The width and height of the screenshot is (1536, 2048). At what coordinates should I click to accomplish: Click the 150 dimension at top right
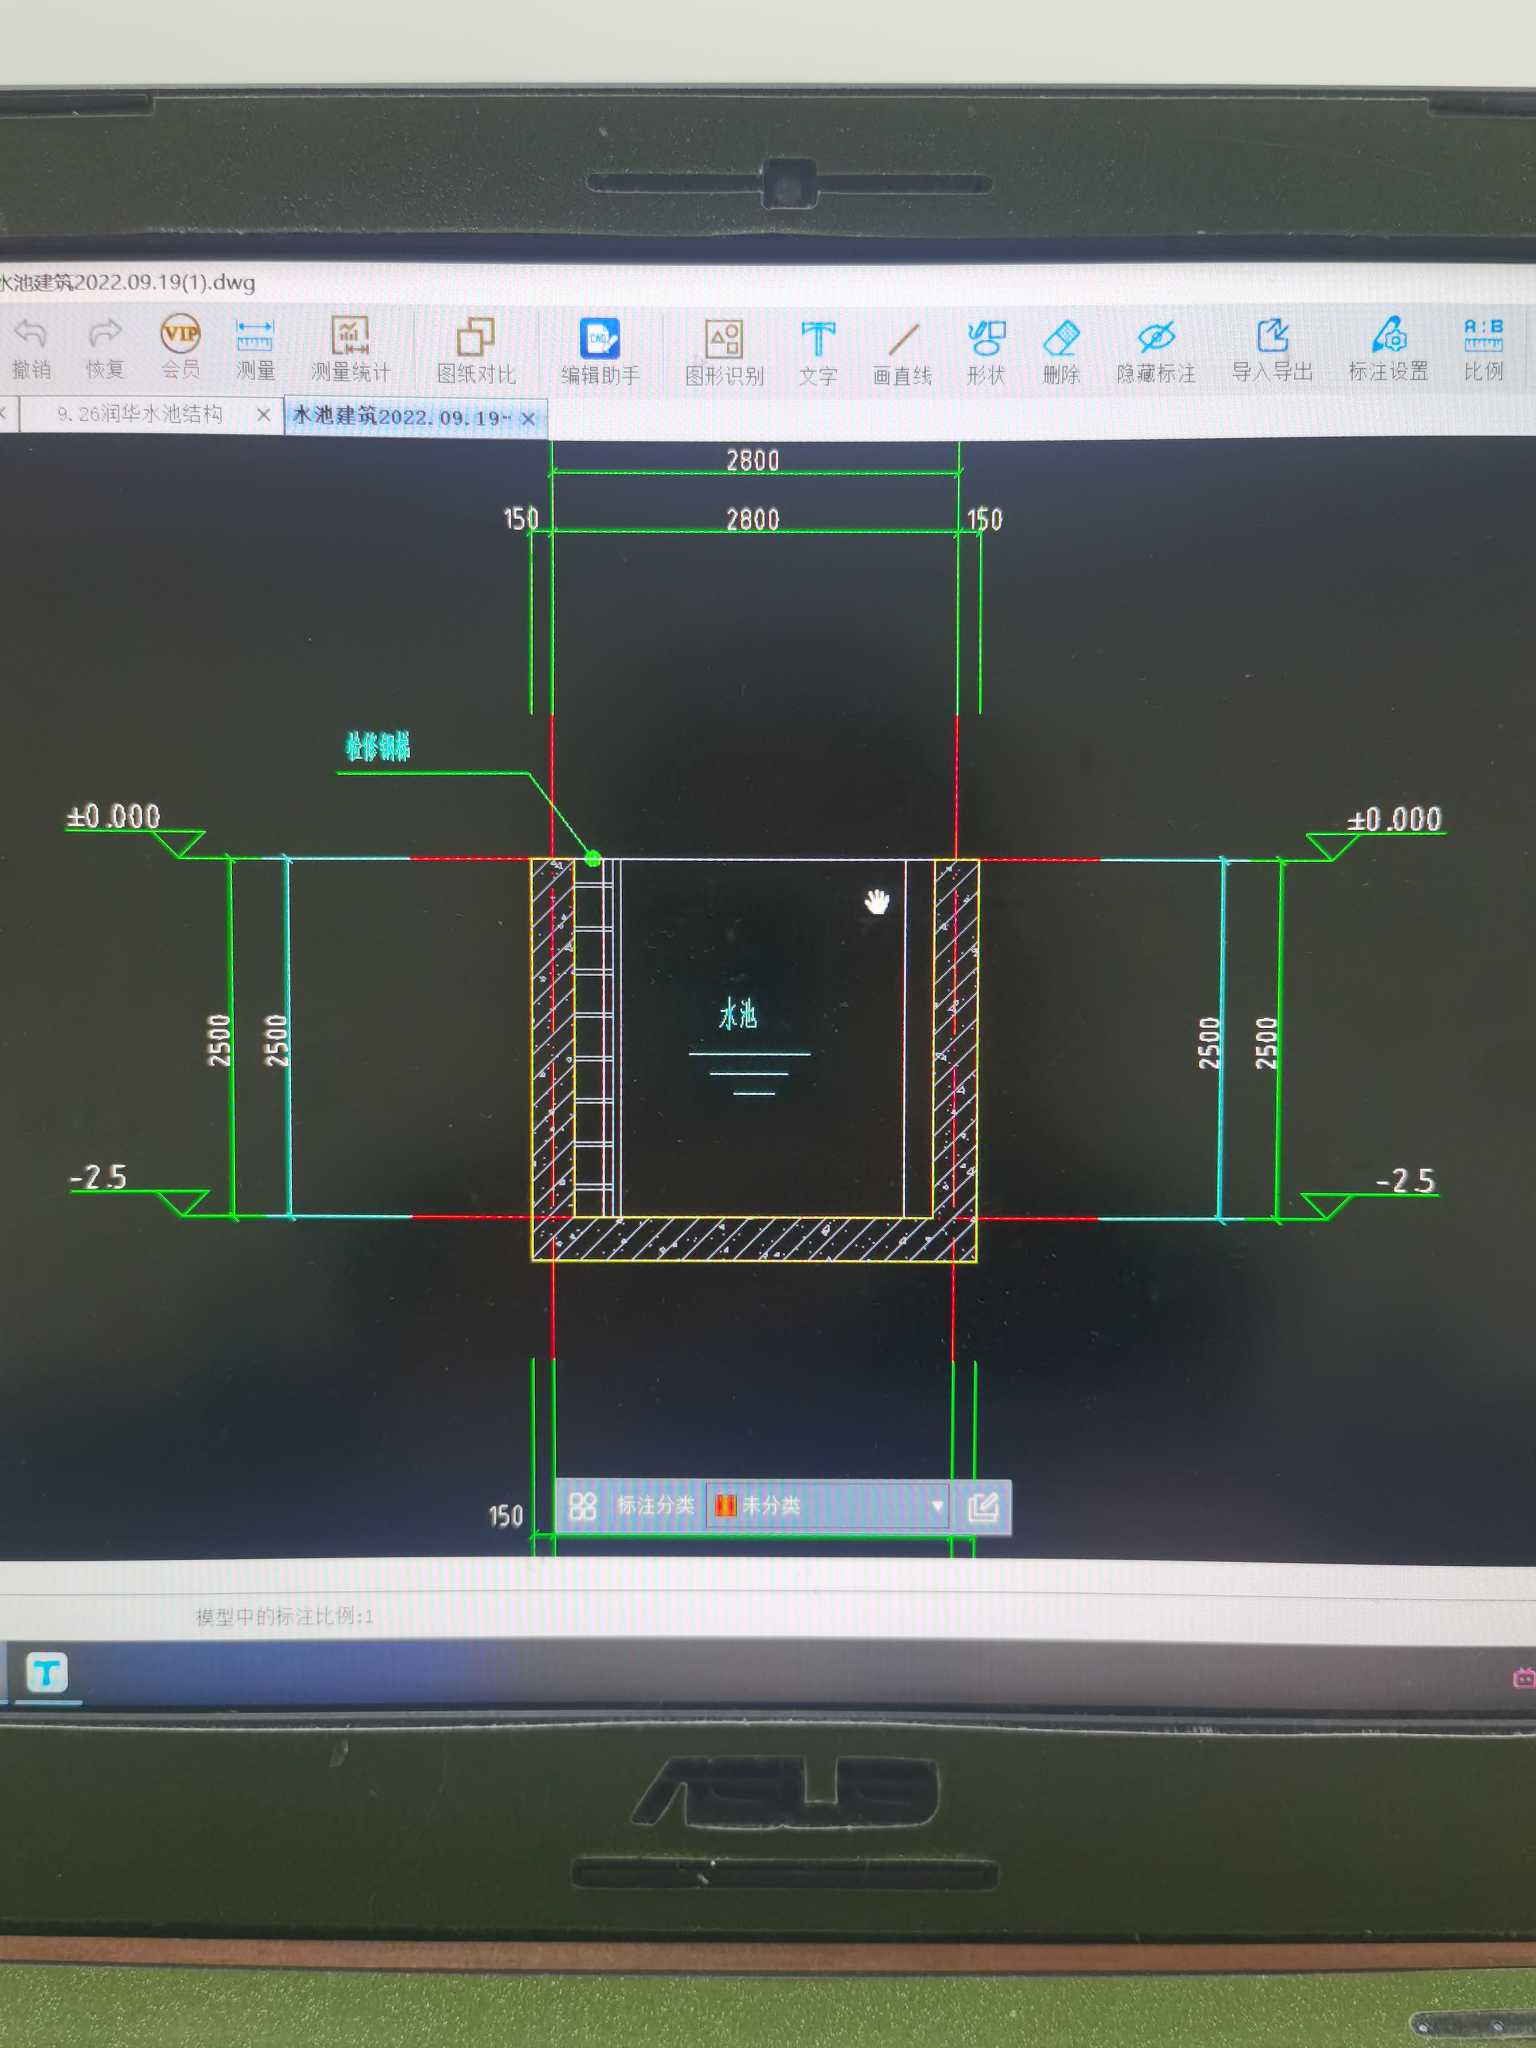[x=984, y=518]
